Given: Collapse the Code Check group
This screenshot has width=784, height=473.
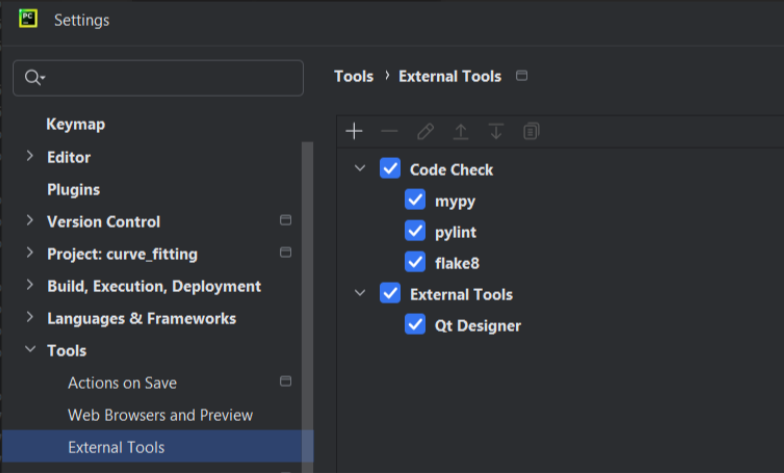Looking at the screenshot, I should [360, 169].
